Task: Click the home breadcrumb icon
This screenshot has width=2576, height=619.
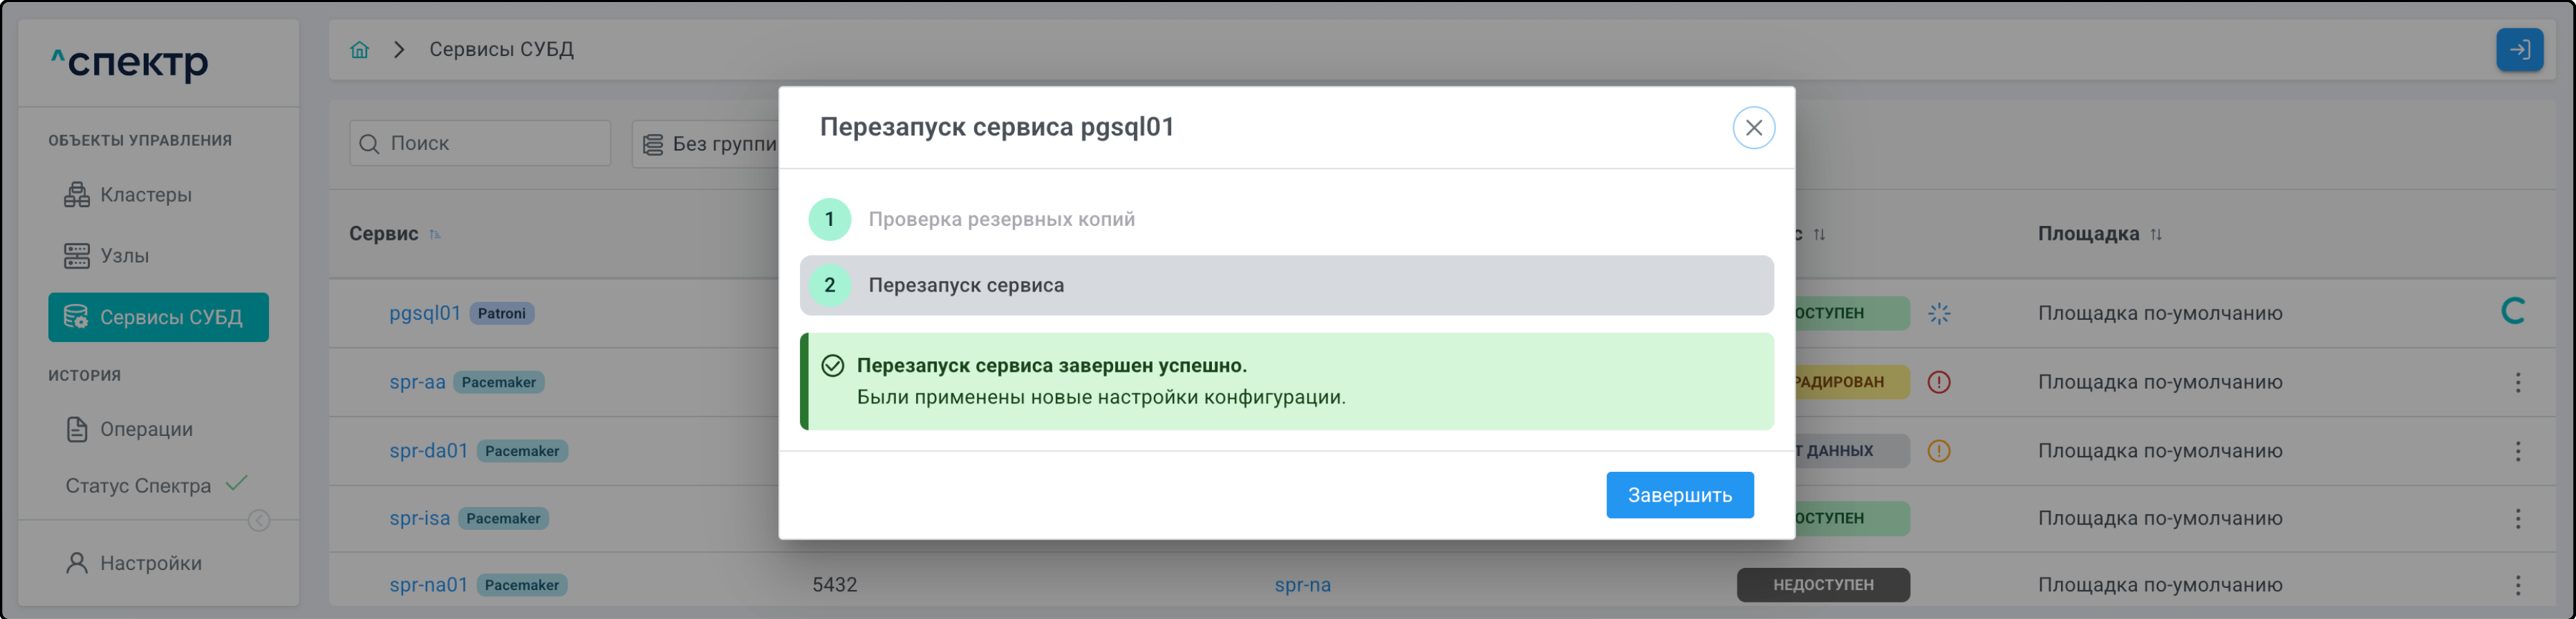Action: click(360, 50)
